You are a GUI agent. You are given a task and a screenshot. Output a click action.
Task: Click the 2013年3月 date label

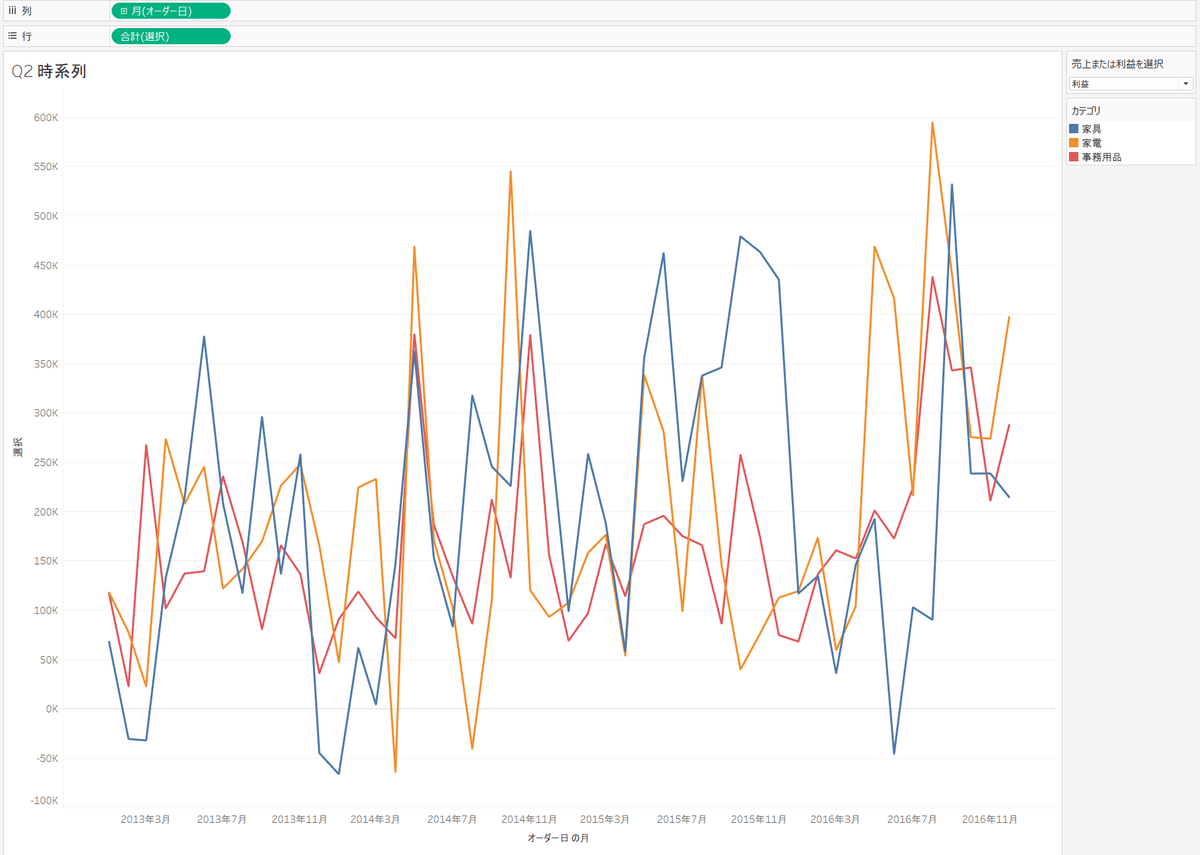(145, 819)
